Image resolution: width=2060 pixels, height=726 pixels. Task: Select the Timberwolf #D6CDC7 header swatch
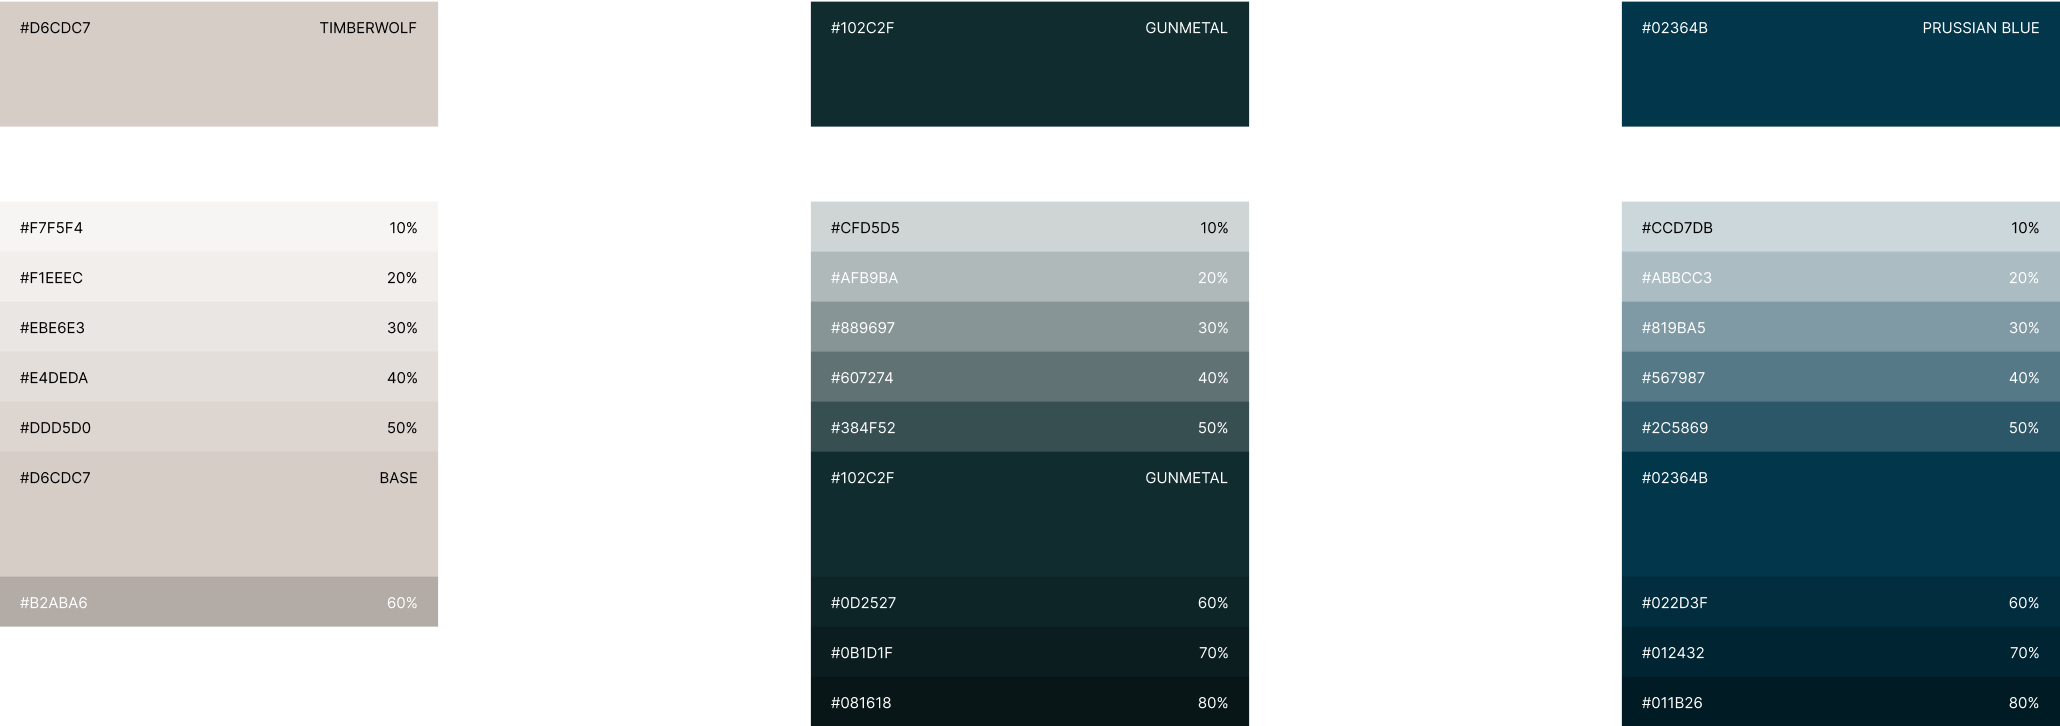(219, 64)
